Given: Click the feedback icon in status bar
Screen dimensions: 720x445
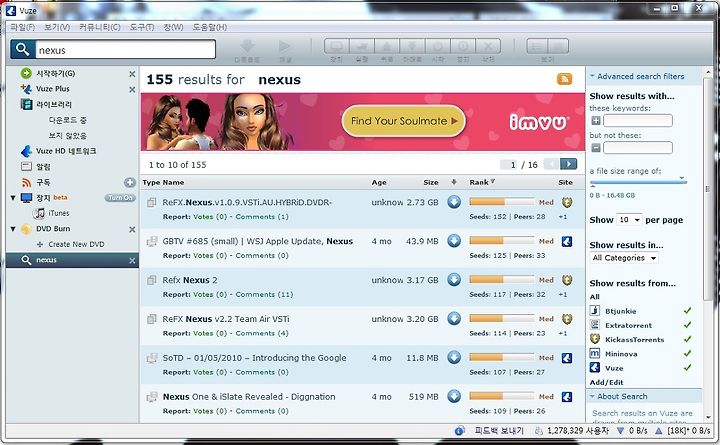Looking at the screenshot, I should click(459, 430).
